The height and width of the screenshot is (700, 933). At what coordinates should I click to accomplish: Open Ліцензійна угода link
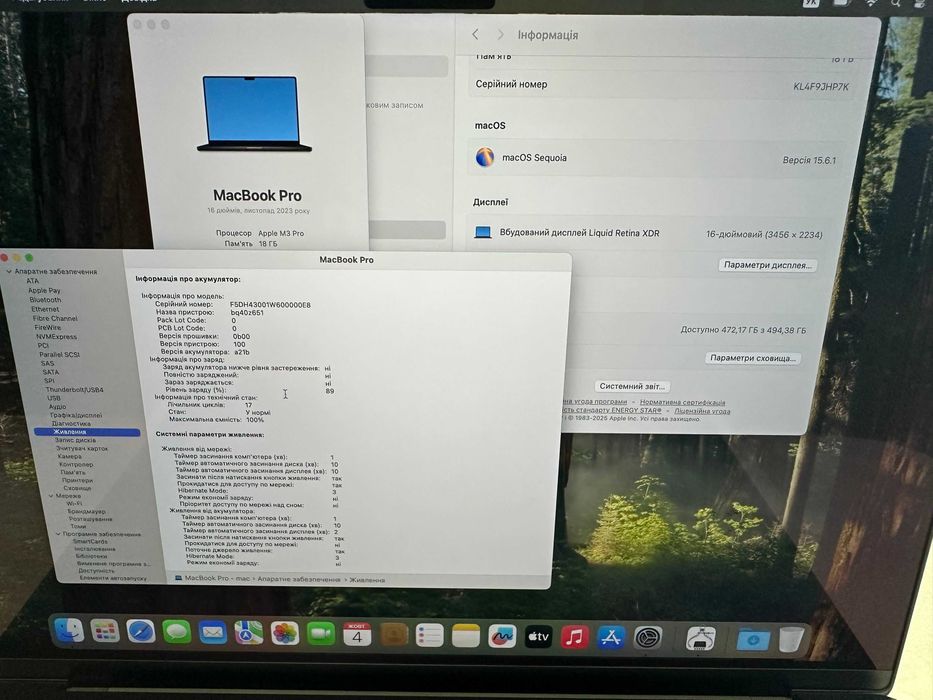click(x=702, y=411)
